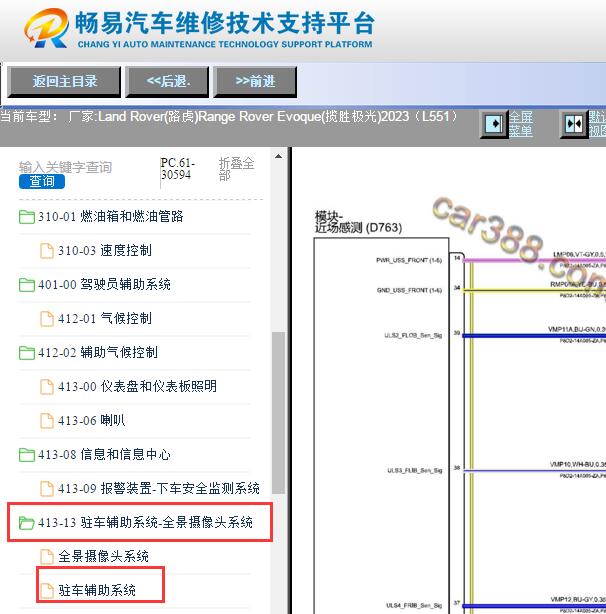This screenshot has height=614, width=606.
Task: Go back with <<后退 button
Action: (x=167, y=81)
